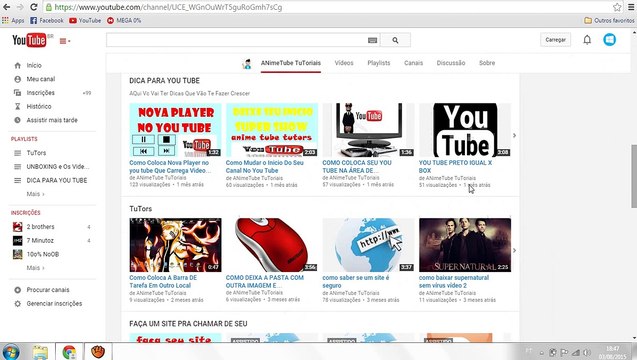Screen dimensions: 637x360
Task: Click the Início home icon
Action: pos(17,65)
